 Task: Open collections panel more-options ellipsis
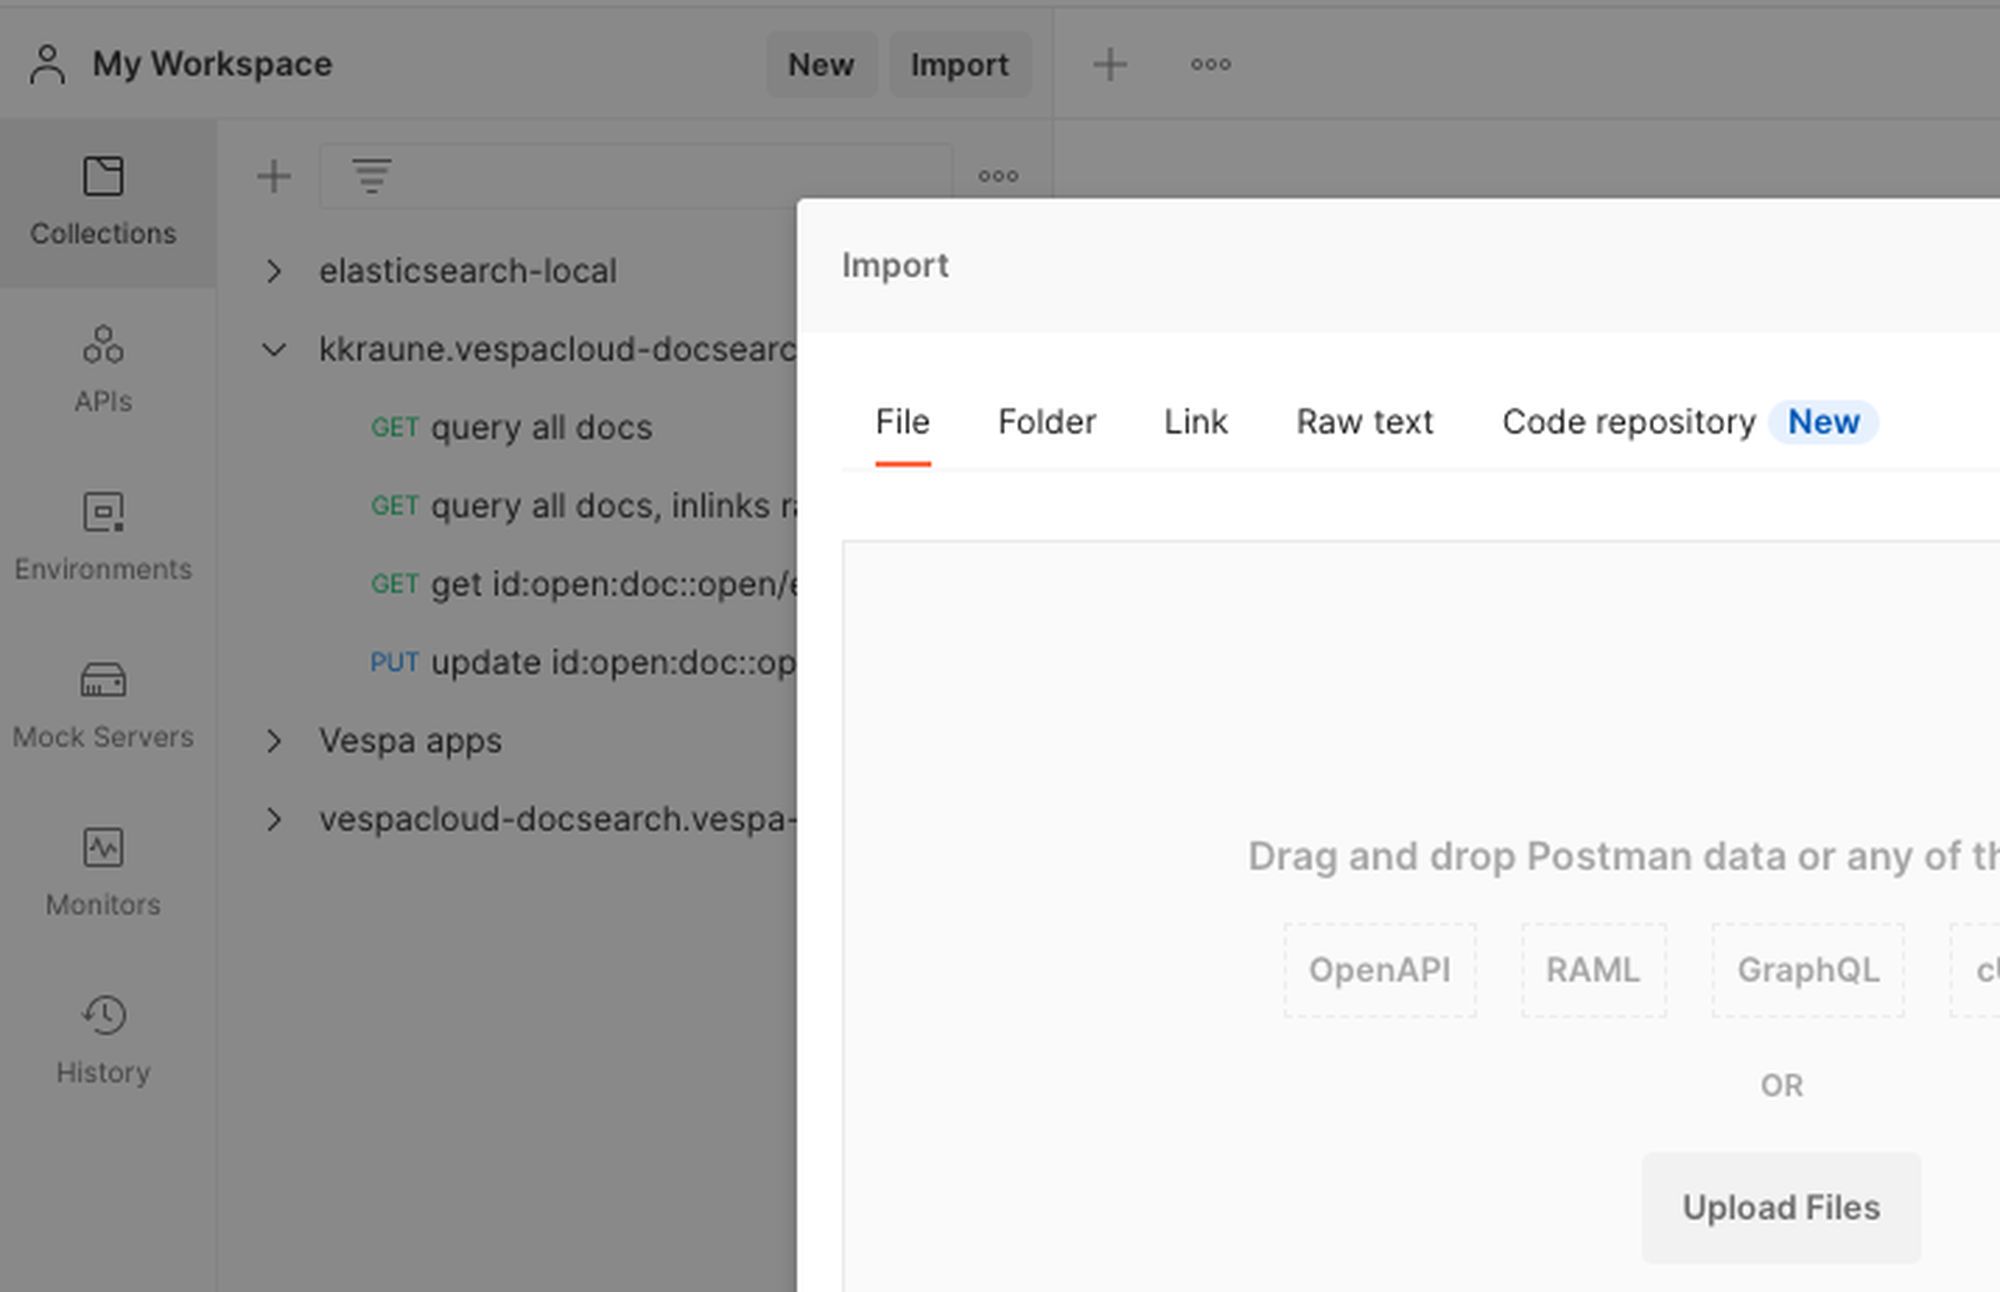tap(998, 177)
